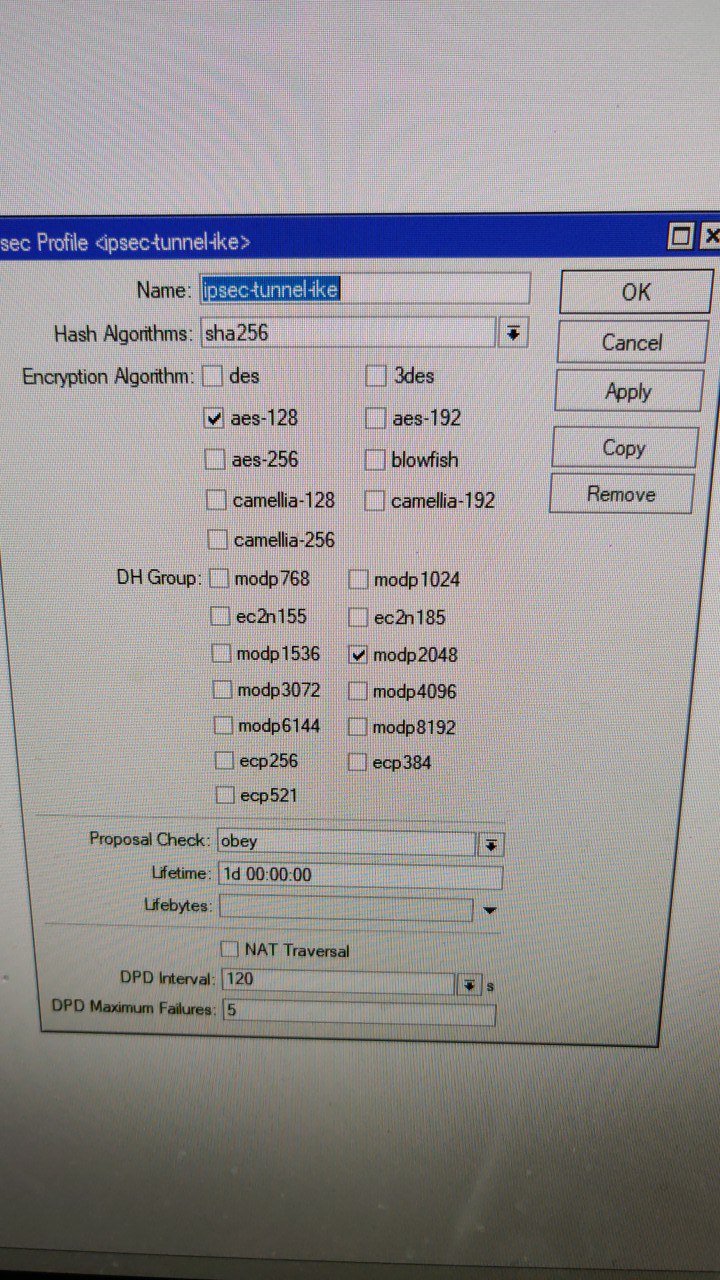The height and width of the screenshot is (1280, 720).
Task: Check the modp6144 DH group
Action: 223,725
